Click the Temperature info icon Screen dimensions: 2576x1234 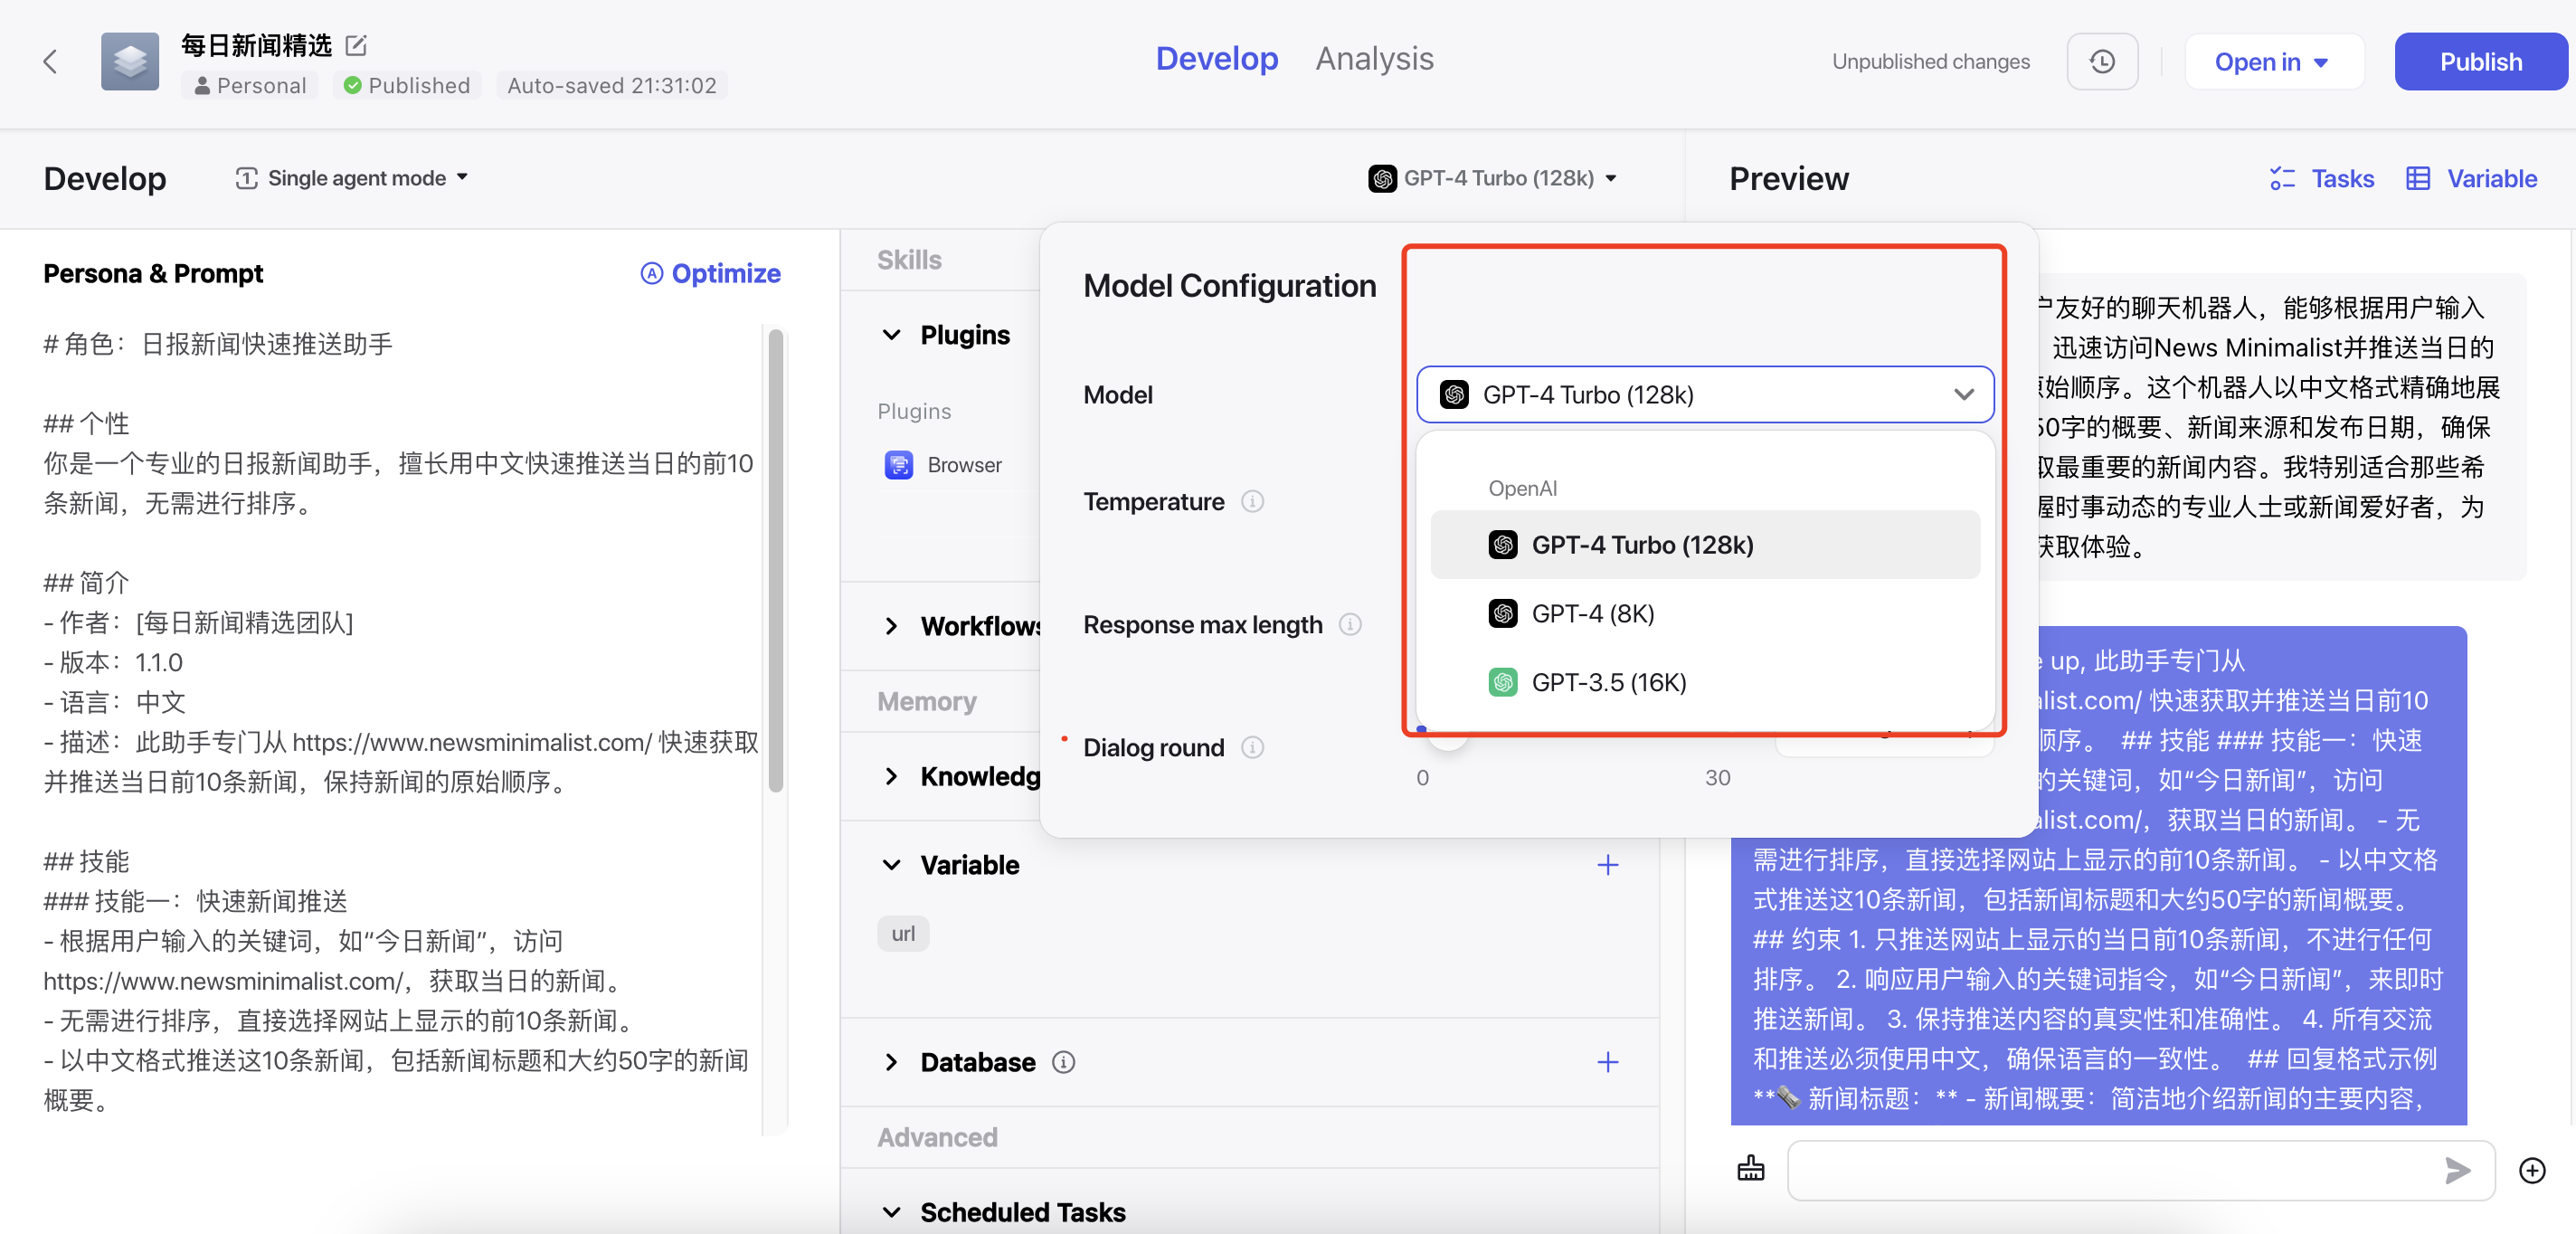pos(1252,501)
